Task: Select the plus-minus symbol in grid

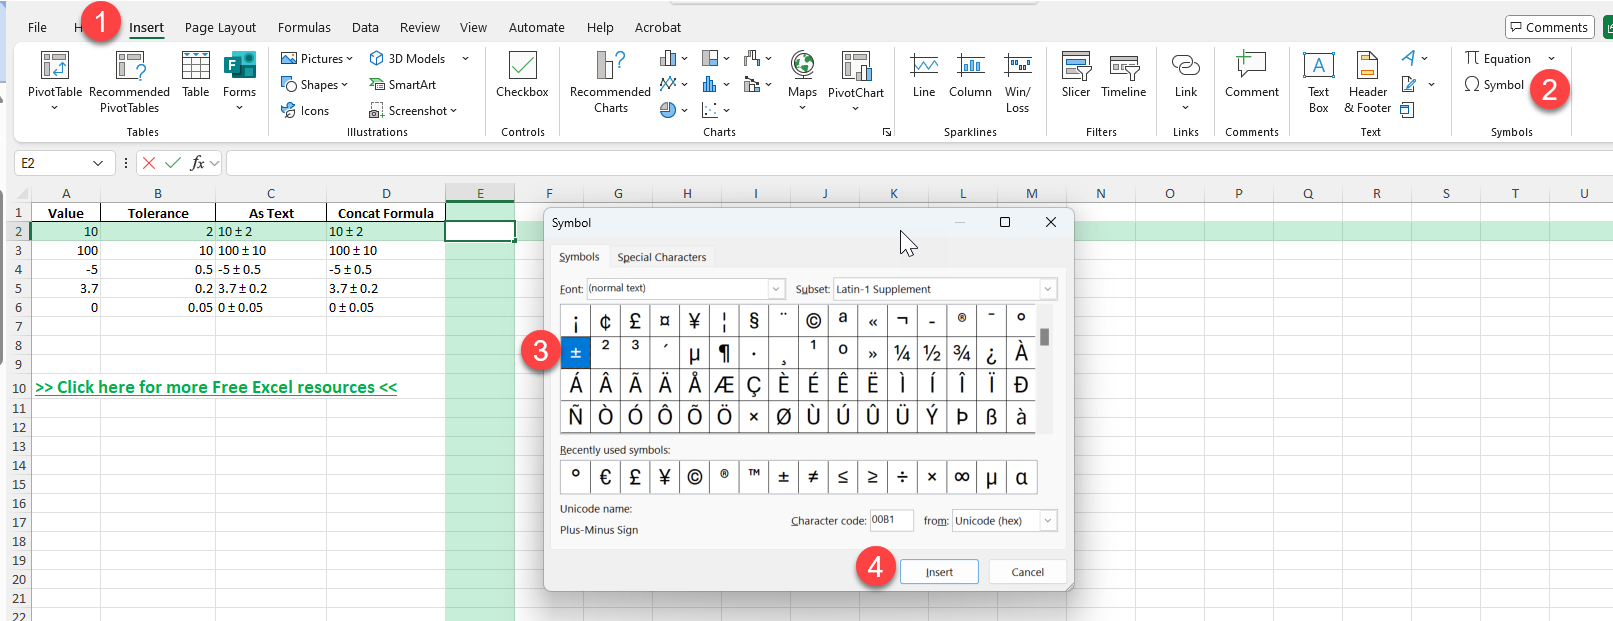Action: 575,353
